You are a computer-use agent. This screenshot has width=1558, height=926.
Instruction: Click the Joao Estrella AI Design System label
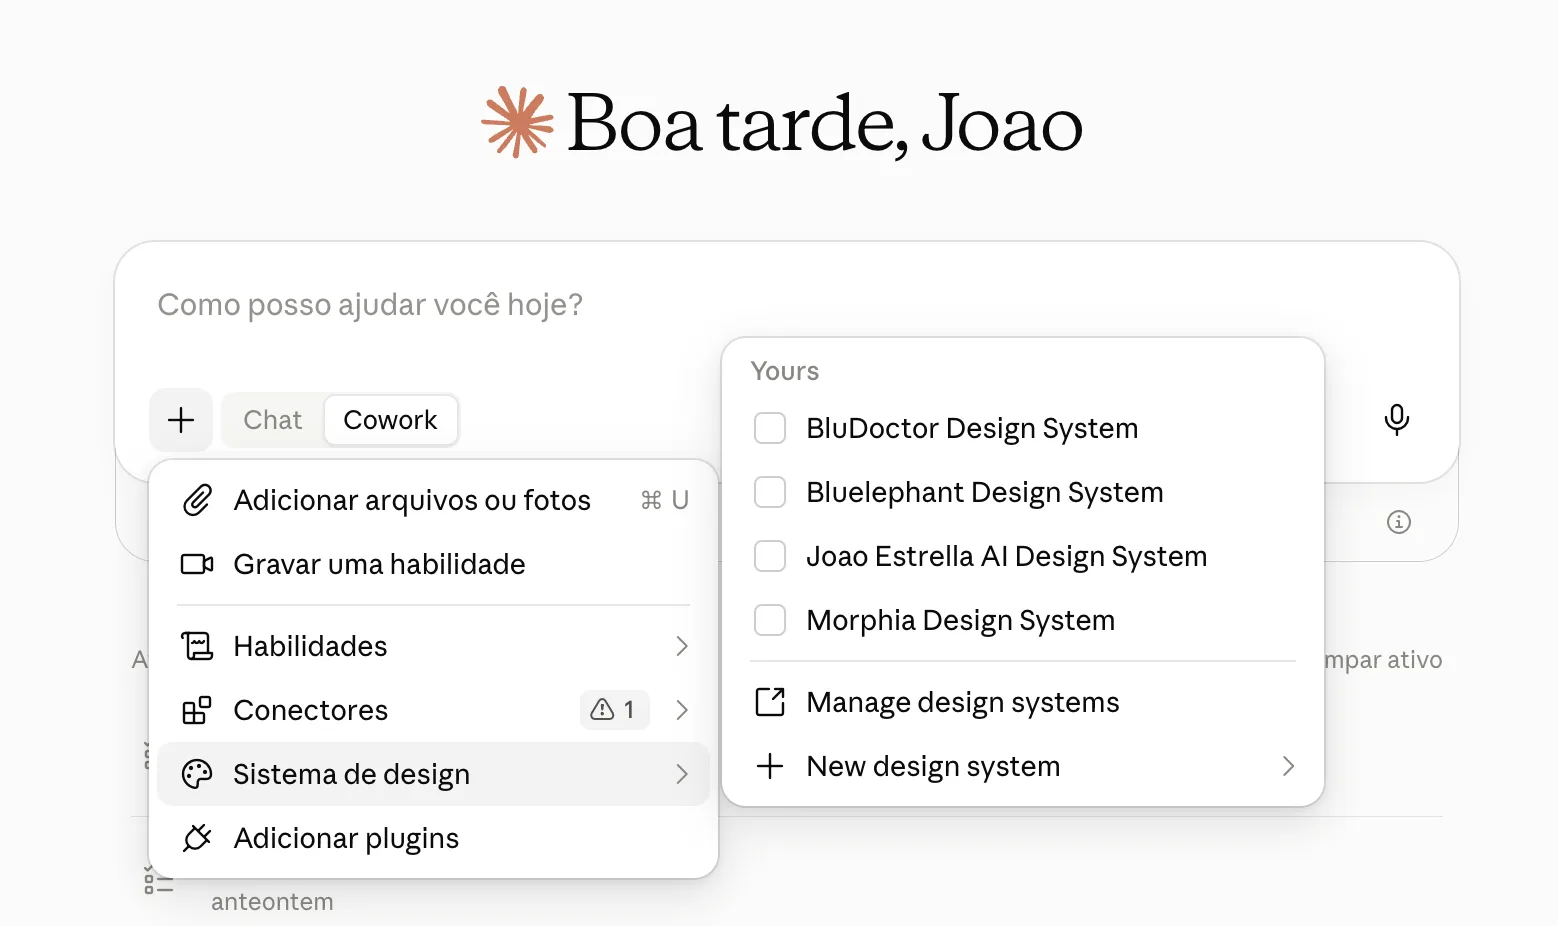coord(1007,556)
